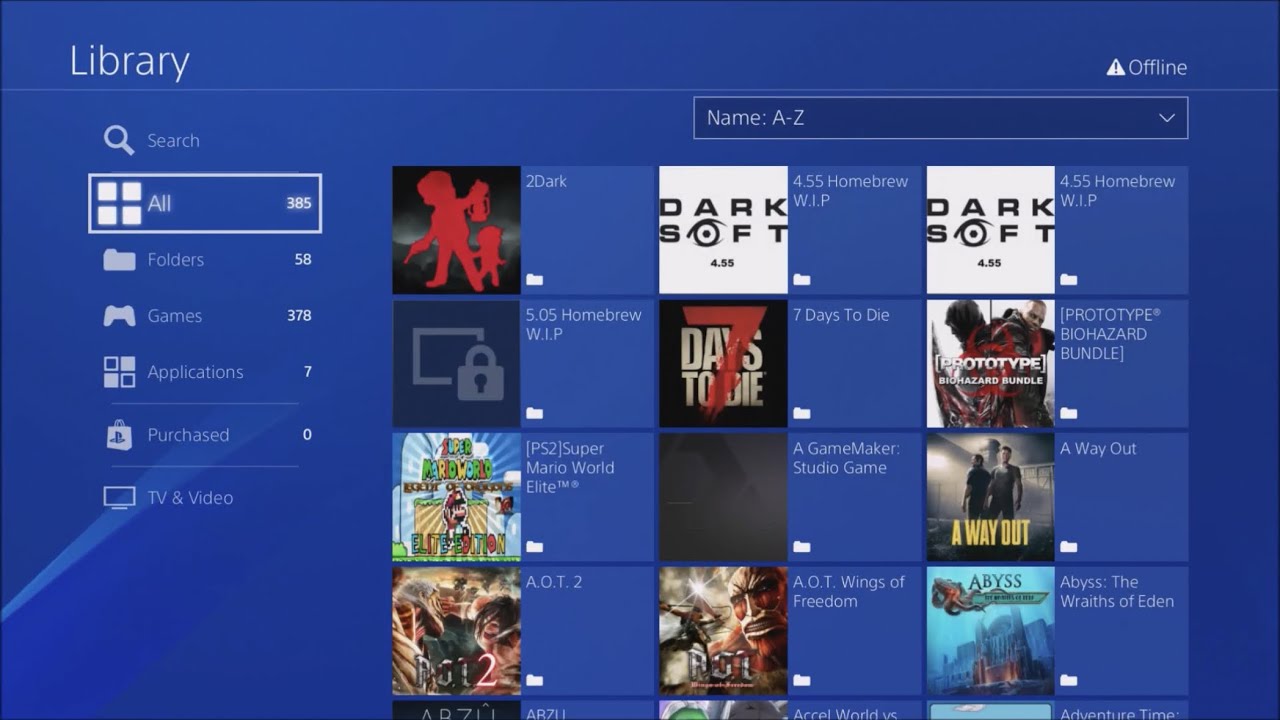Click the '5.05 Homebrew W.I.P' title text

584,324
